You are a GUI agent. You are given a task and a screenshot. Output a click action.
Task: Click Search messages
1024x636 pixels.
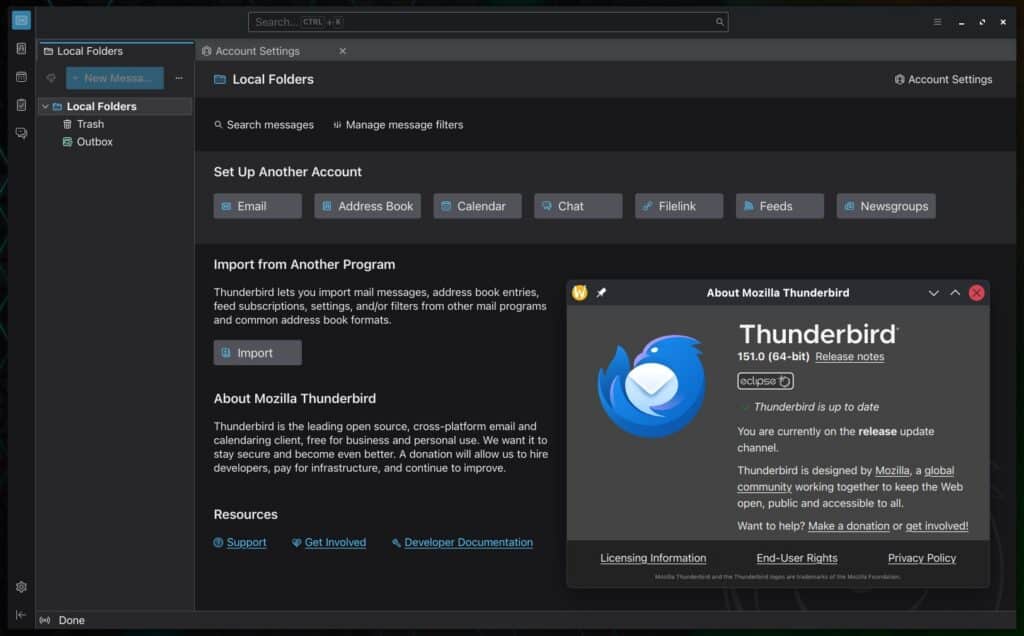point(264,125)
